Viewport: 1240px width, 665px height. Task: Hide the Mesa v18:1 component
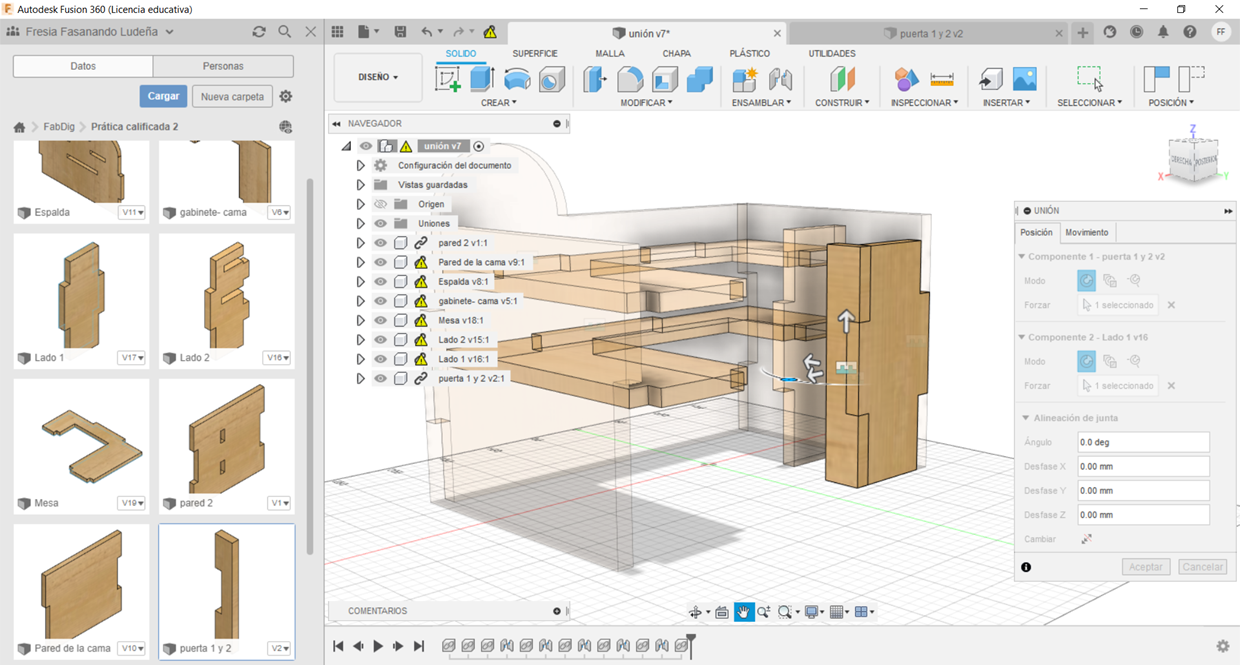coord(380,321)
